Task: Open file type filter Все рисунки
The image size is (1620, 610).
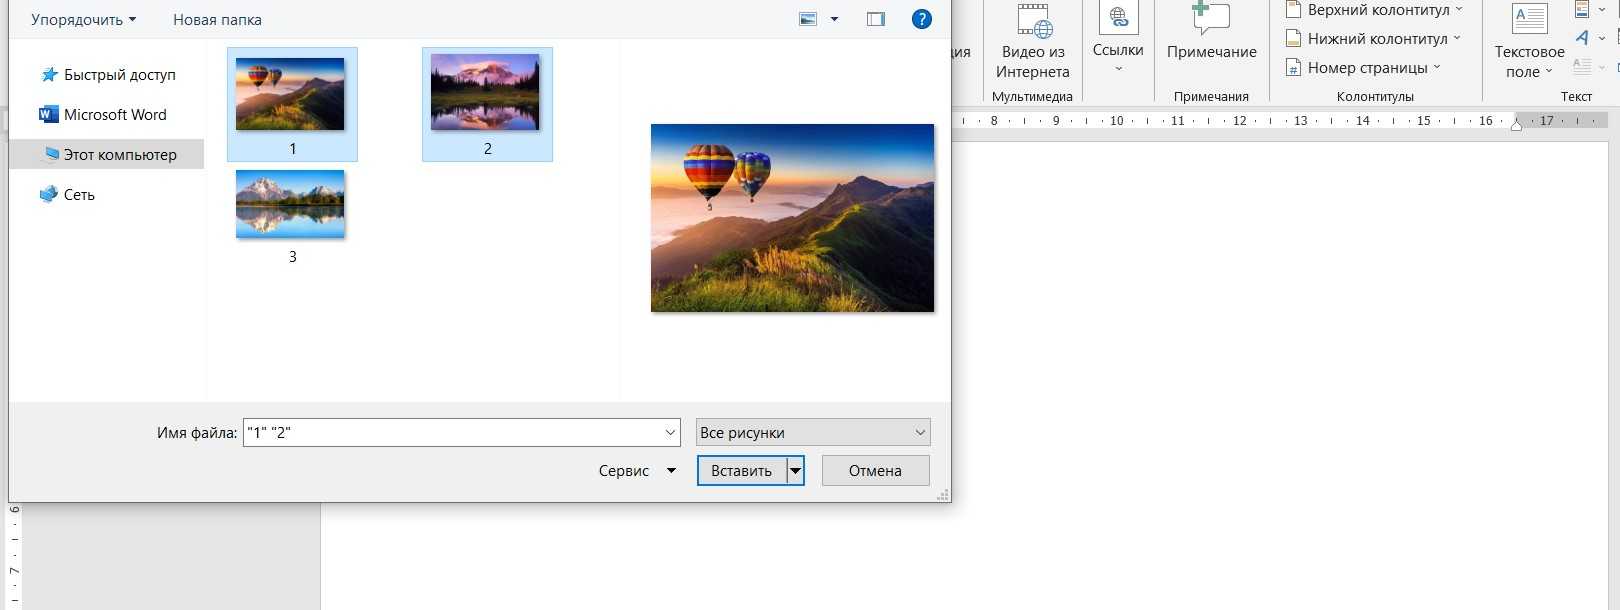Action: (x=813, y=433)
